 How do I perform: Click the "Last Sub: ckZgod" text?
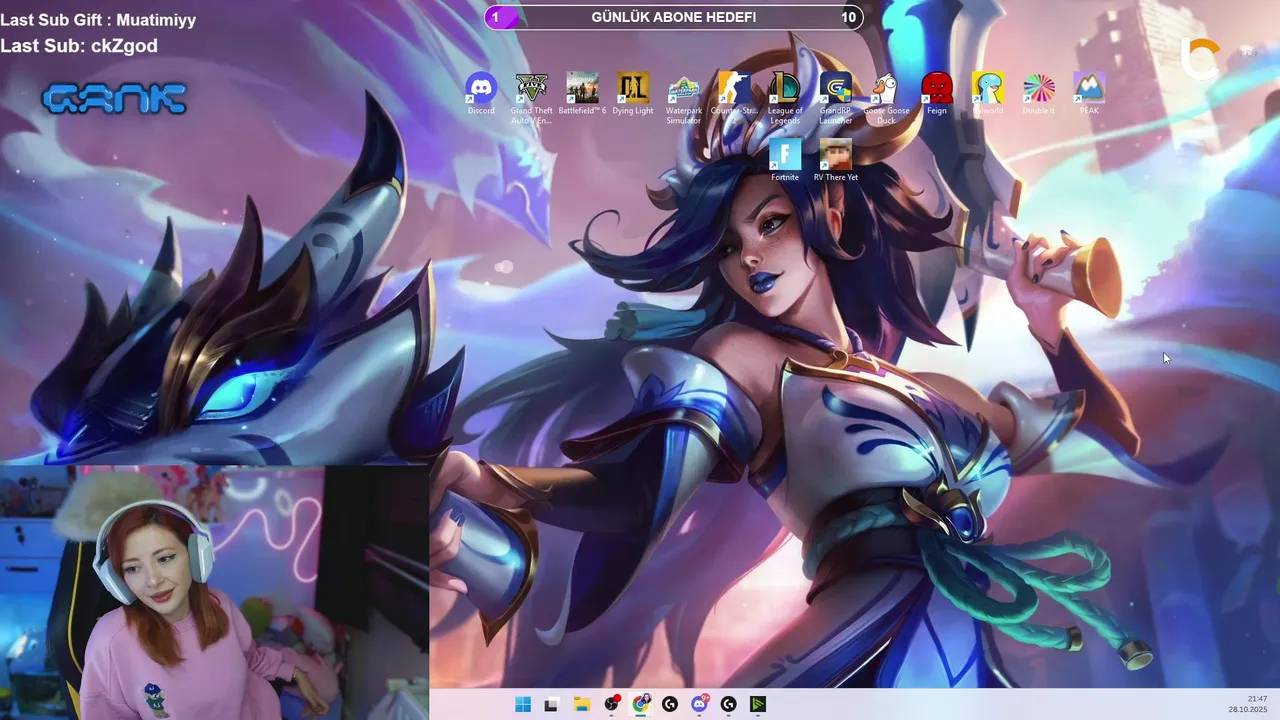click(x=79, y=46)
